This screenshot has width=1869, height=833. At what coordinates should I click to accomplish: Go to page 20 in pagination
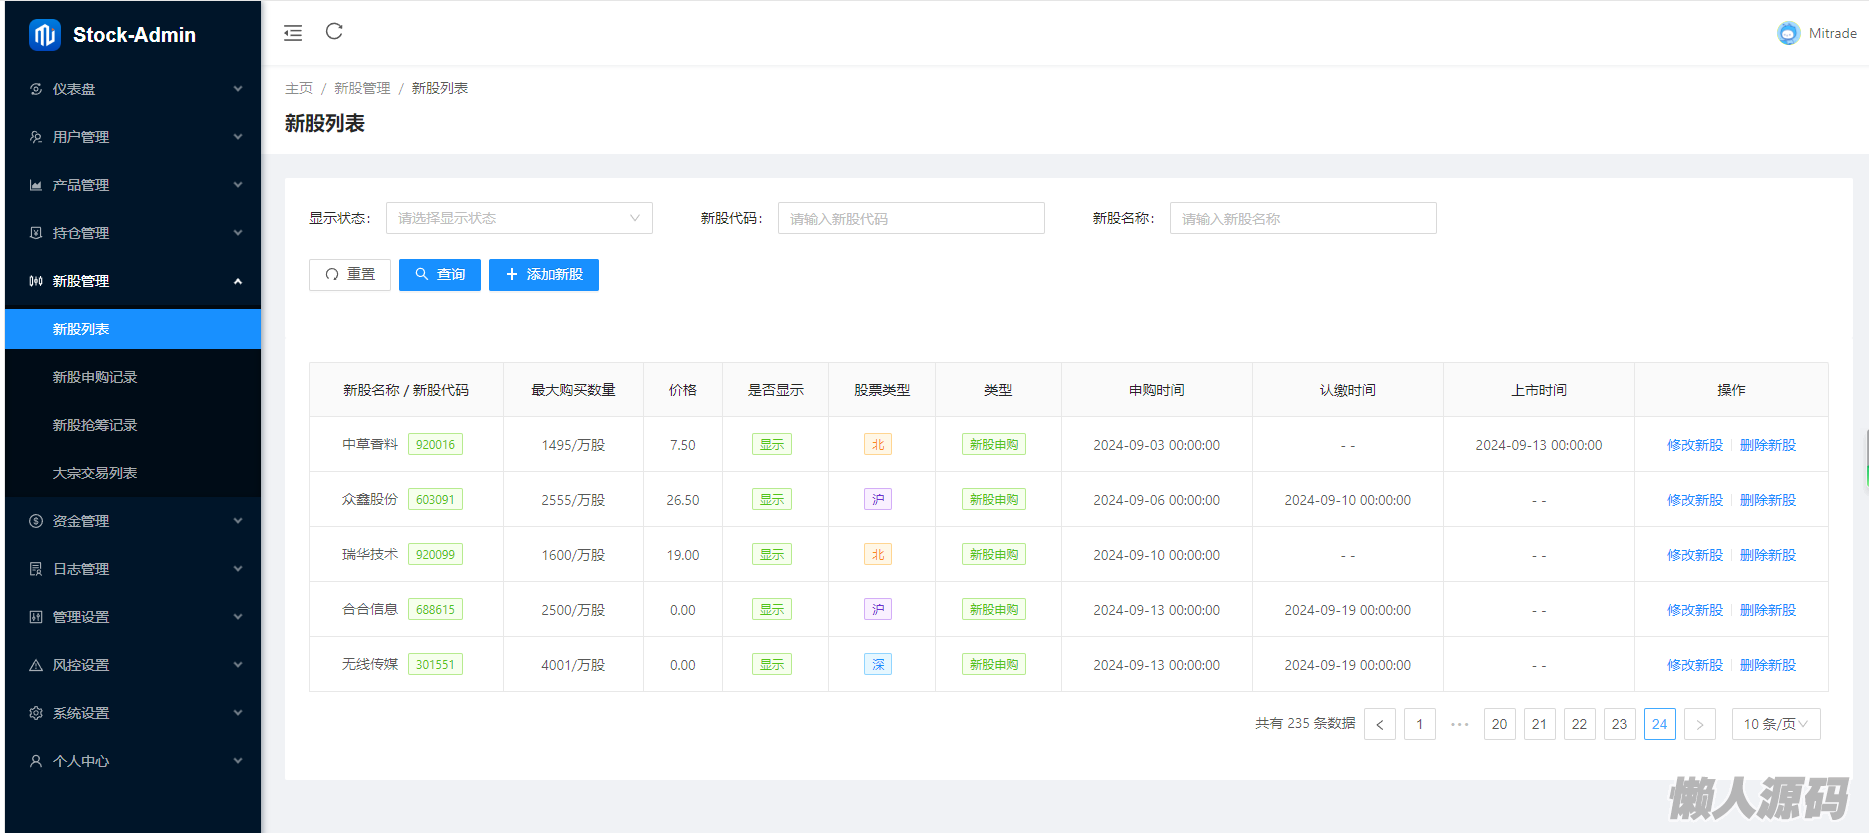pos(1499,724)
